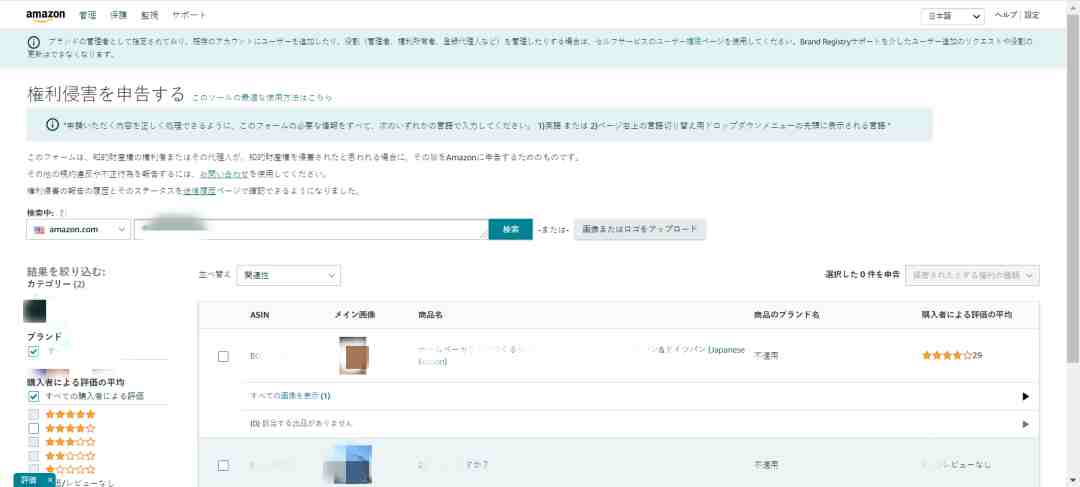
Task: Check the two-star rating filter
Action: [34, 455]
